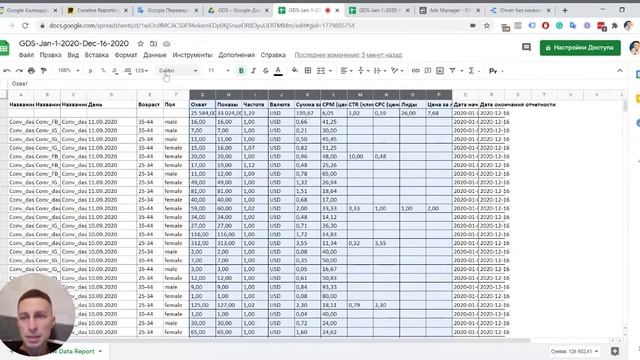Open the Формат menu
The width and height of the screenshot is (640, 360).
coord(126,55)
